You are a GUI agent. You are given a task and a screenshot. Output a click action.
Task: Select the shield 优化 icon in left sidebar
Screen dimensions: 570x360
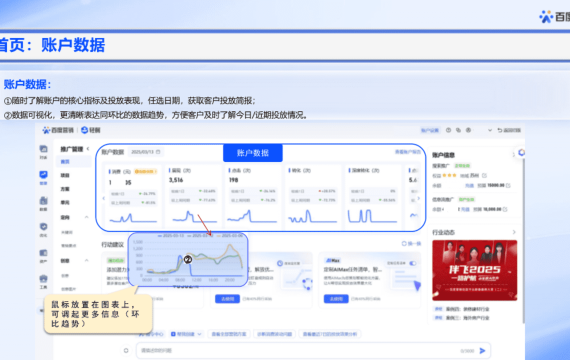43,227
